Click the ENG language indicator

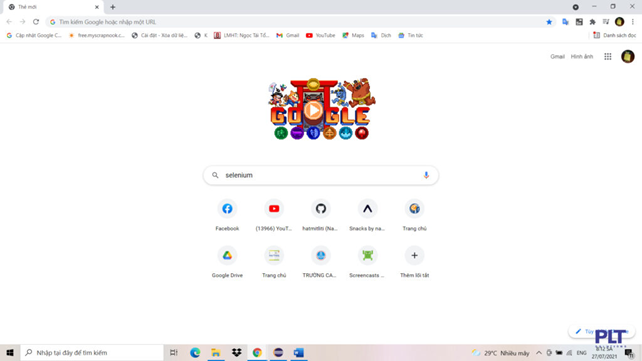point(581,353)
